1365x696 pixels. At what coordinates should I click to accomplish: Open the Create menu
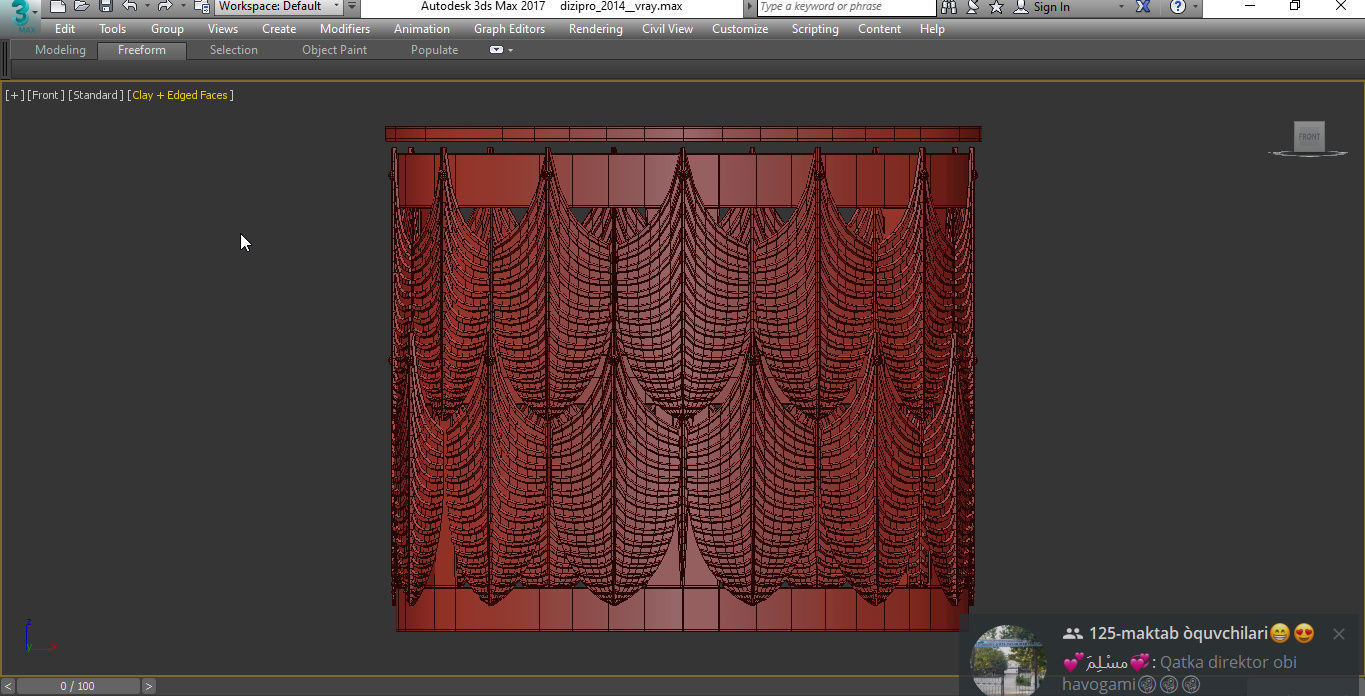(279, 29)
